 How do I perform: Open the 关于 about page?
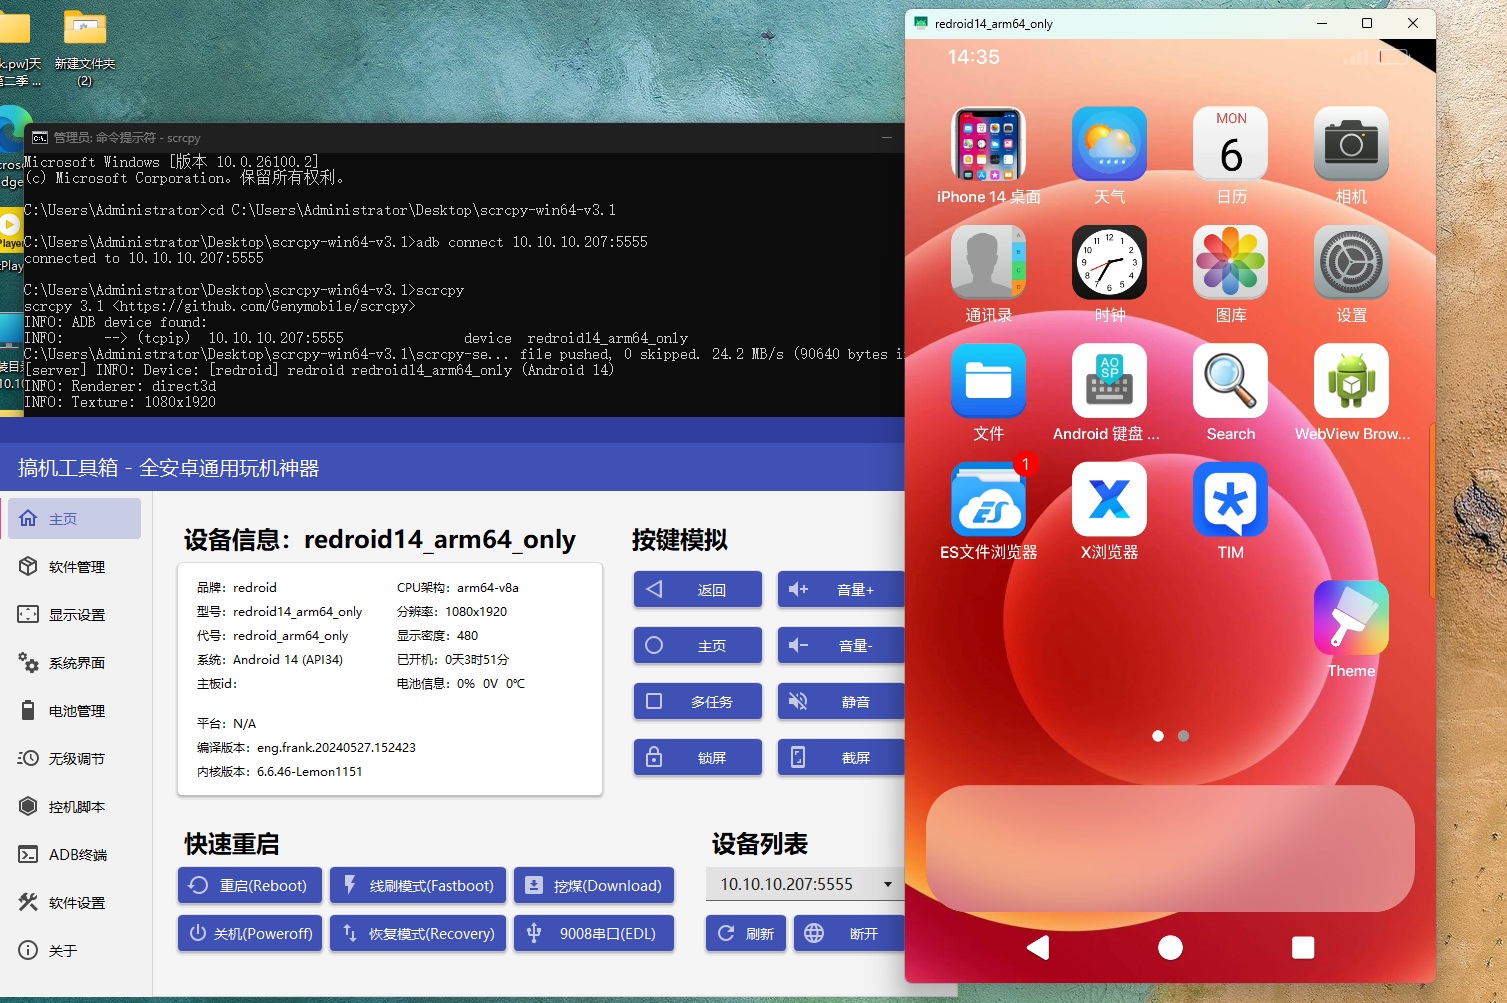click(x=74, y=951)
